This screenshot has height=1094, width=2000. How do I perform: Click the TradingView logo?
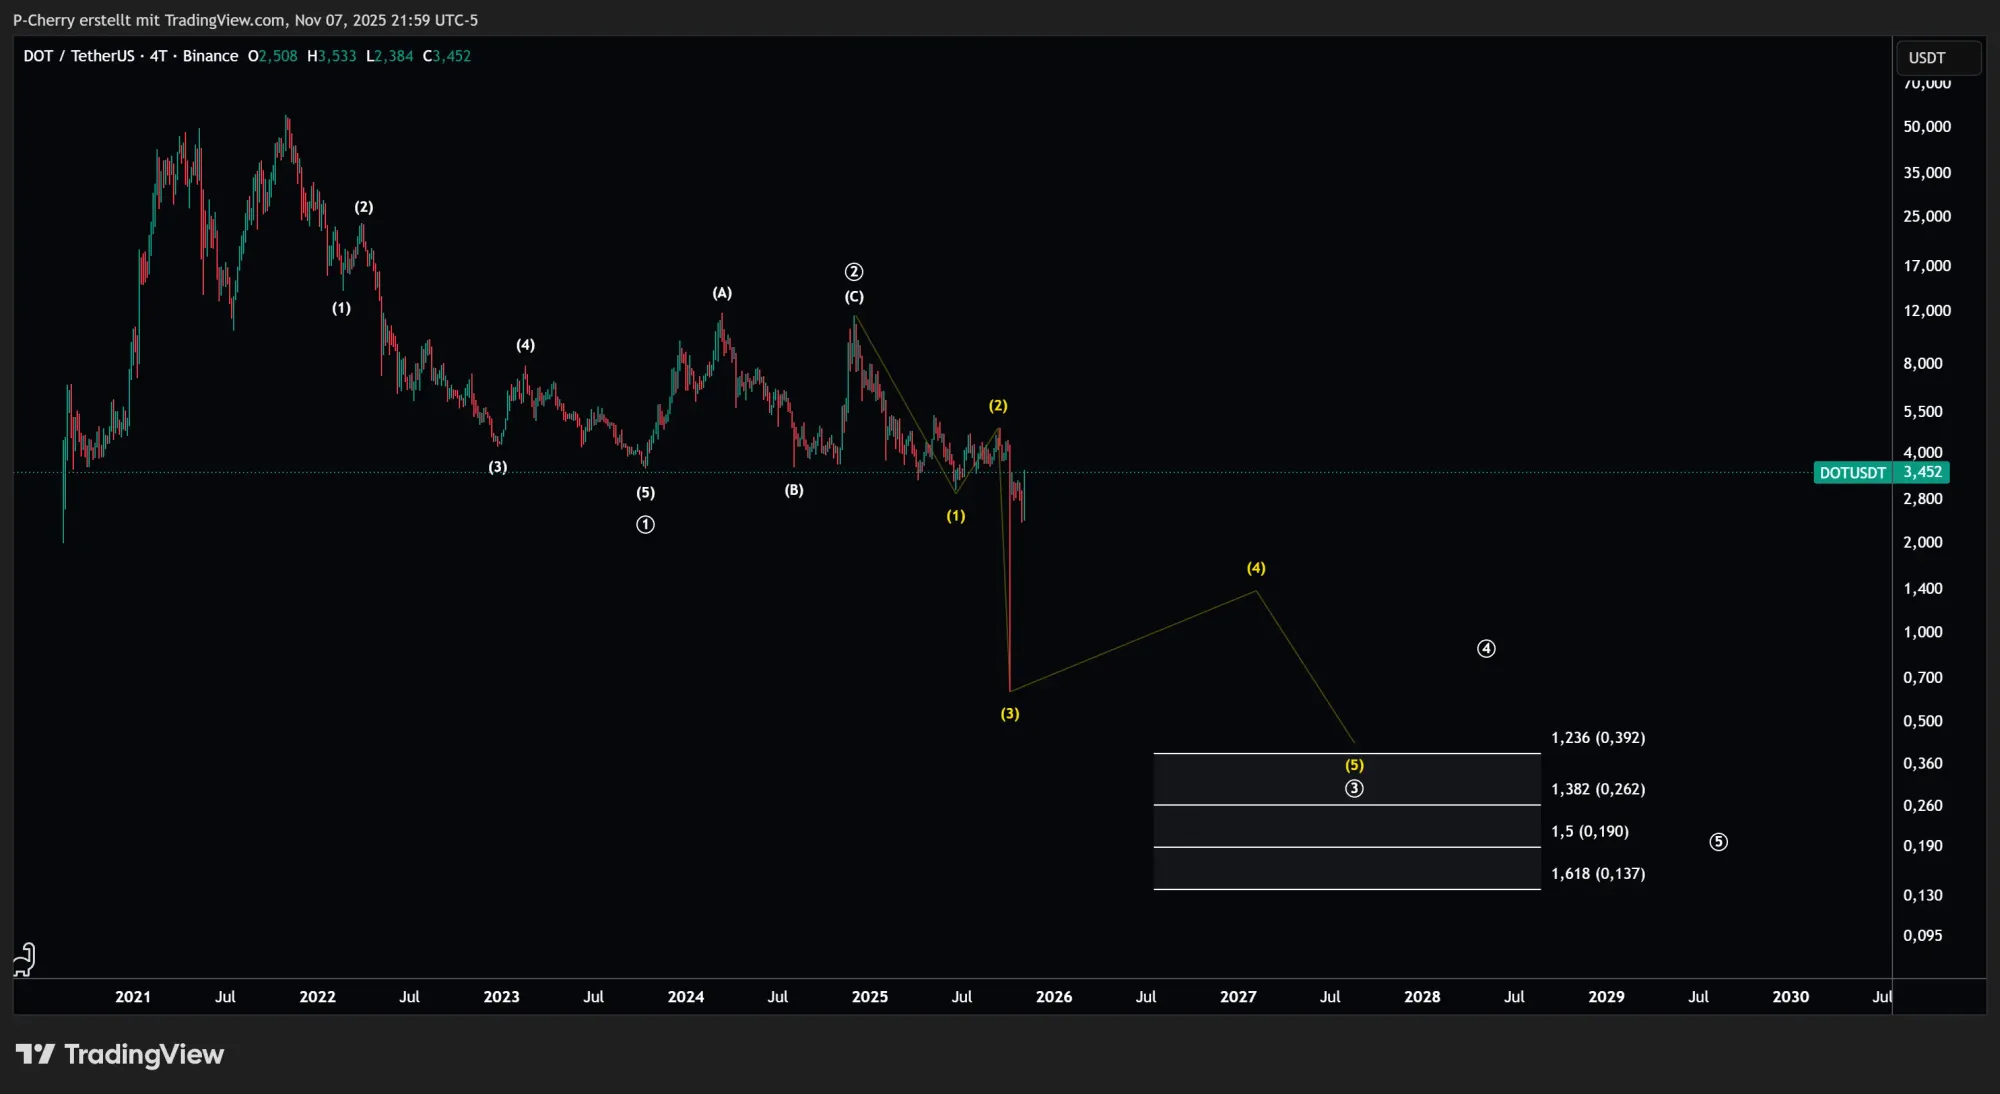pos(120,1054)
